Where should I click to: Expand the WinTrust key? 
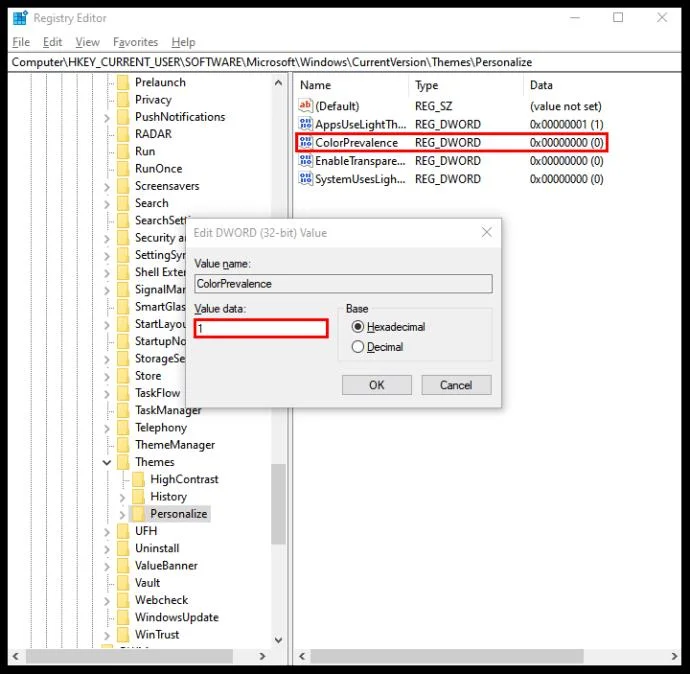pyautogui.click(x=107, y=635)
